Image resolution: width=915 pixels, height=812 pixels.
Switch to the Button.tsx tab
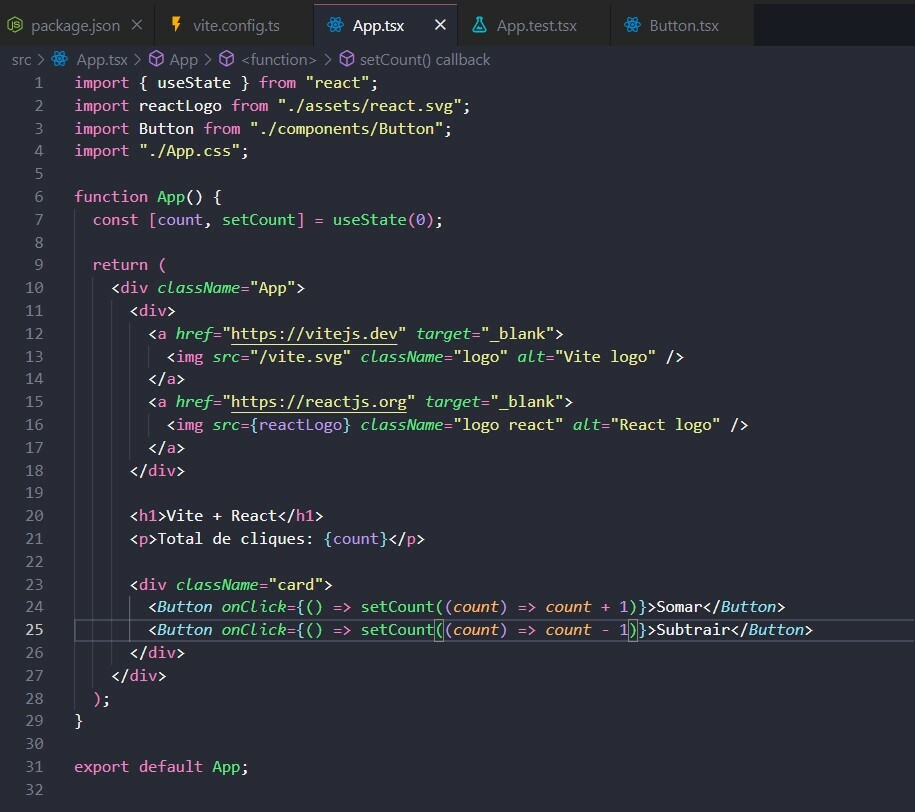click(684, 26)
